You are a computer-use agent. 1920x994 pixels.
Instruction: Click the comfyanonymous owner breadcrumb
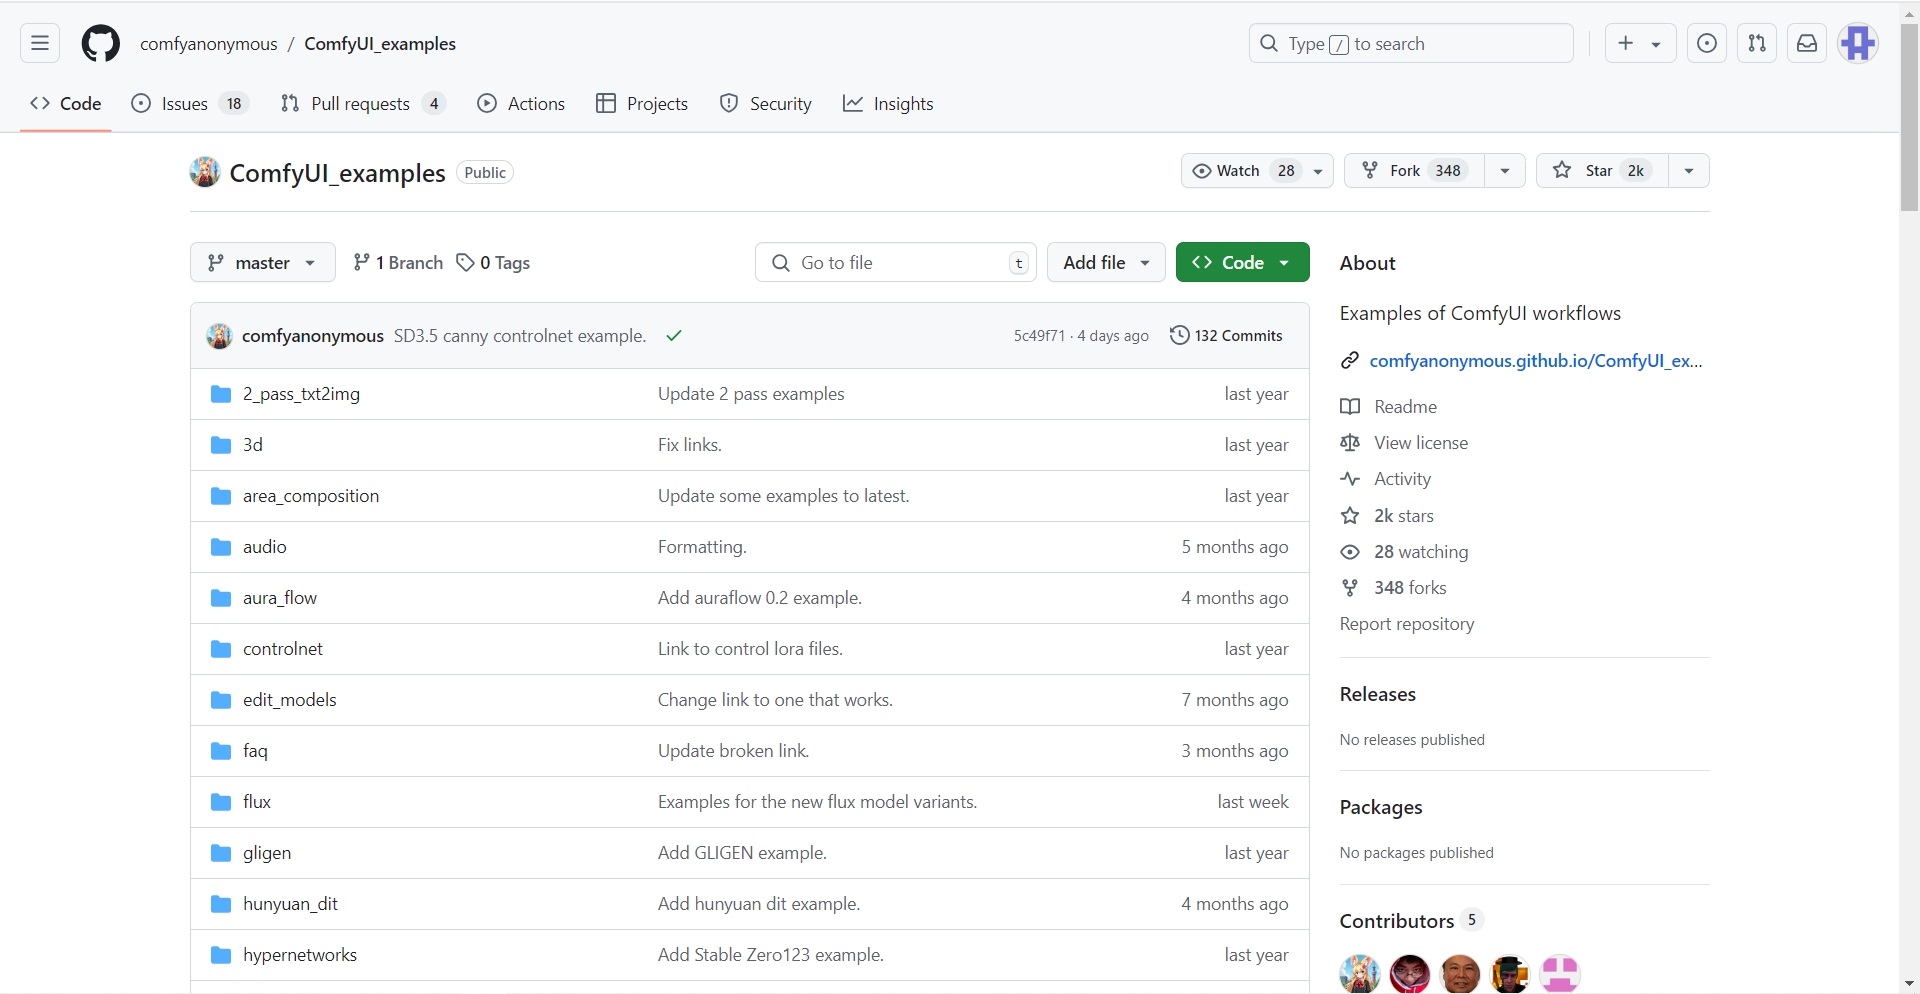(x=209, y=44)
